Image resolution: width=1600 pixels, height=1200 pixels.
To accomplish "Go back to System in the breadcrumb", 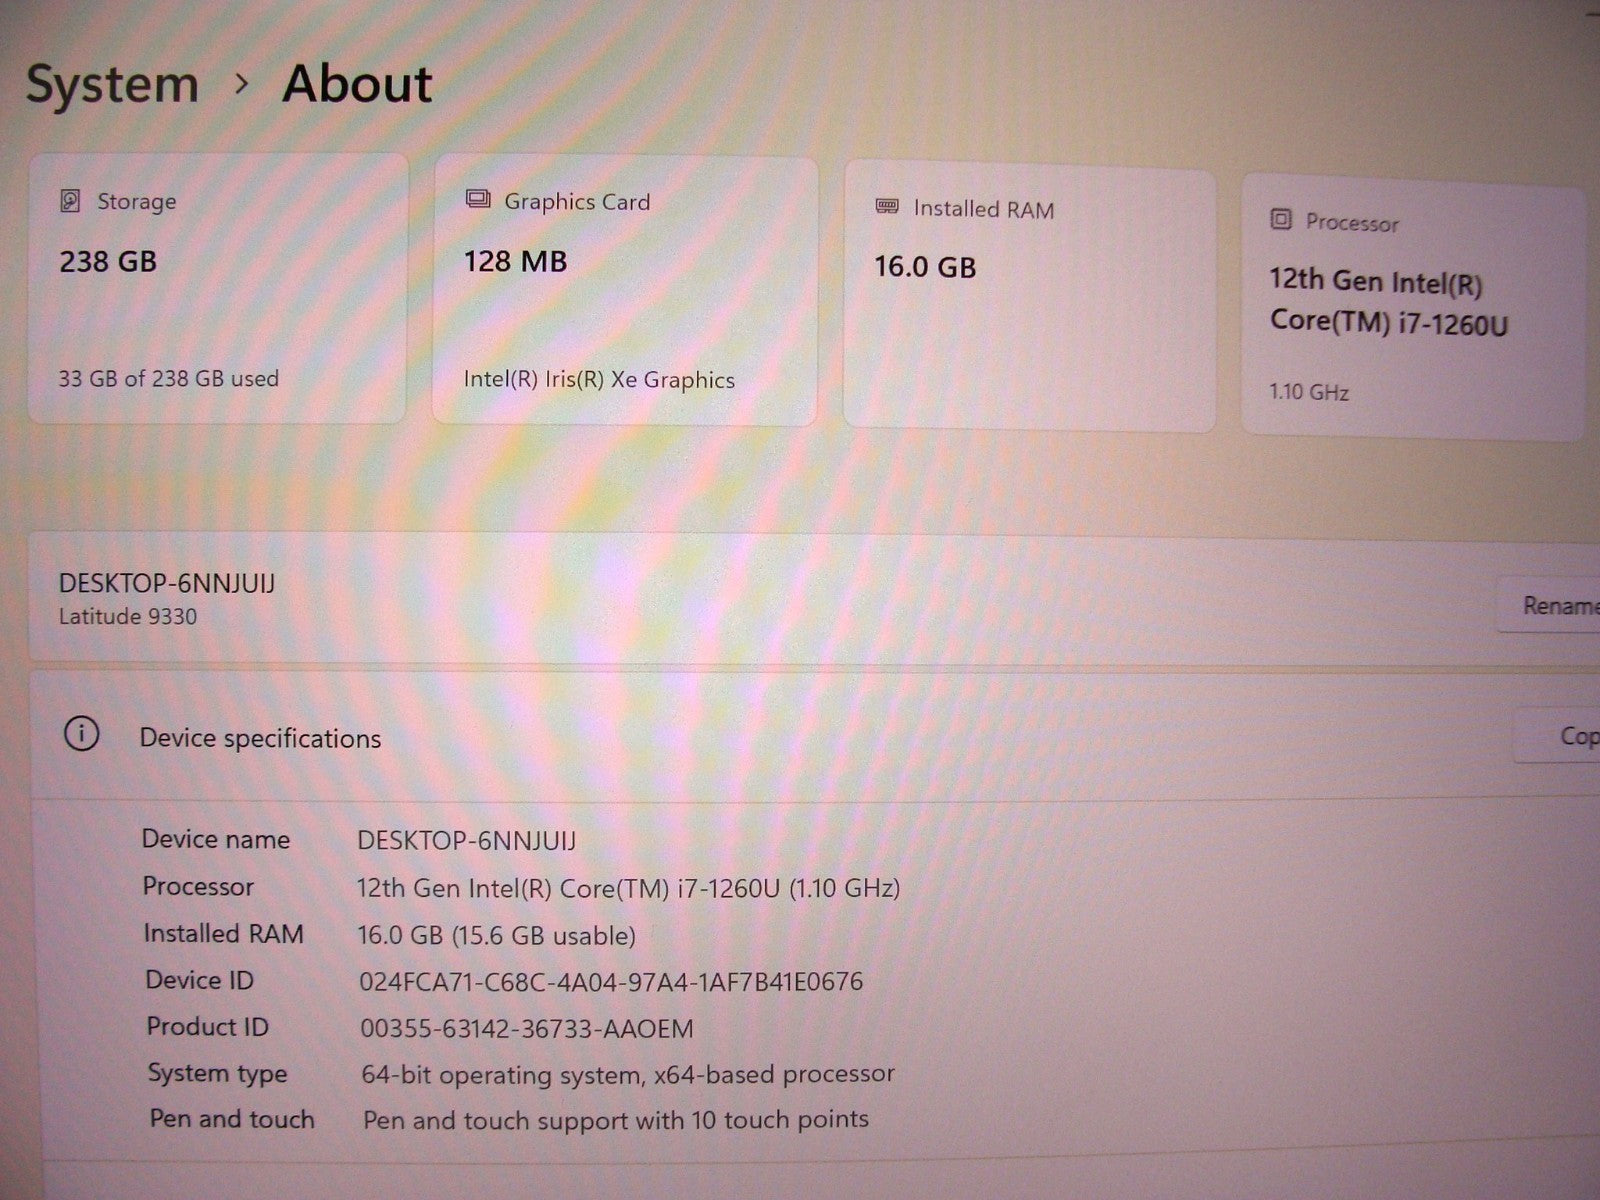I will pyautogui.click(x=112, y=84).
